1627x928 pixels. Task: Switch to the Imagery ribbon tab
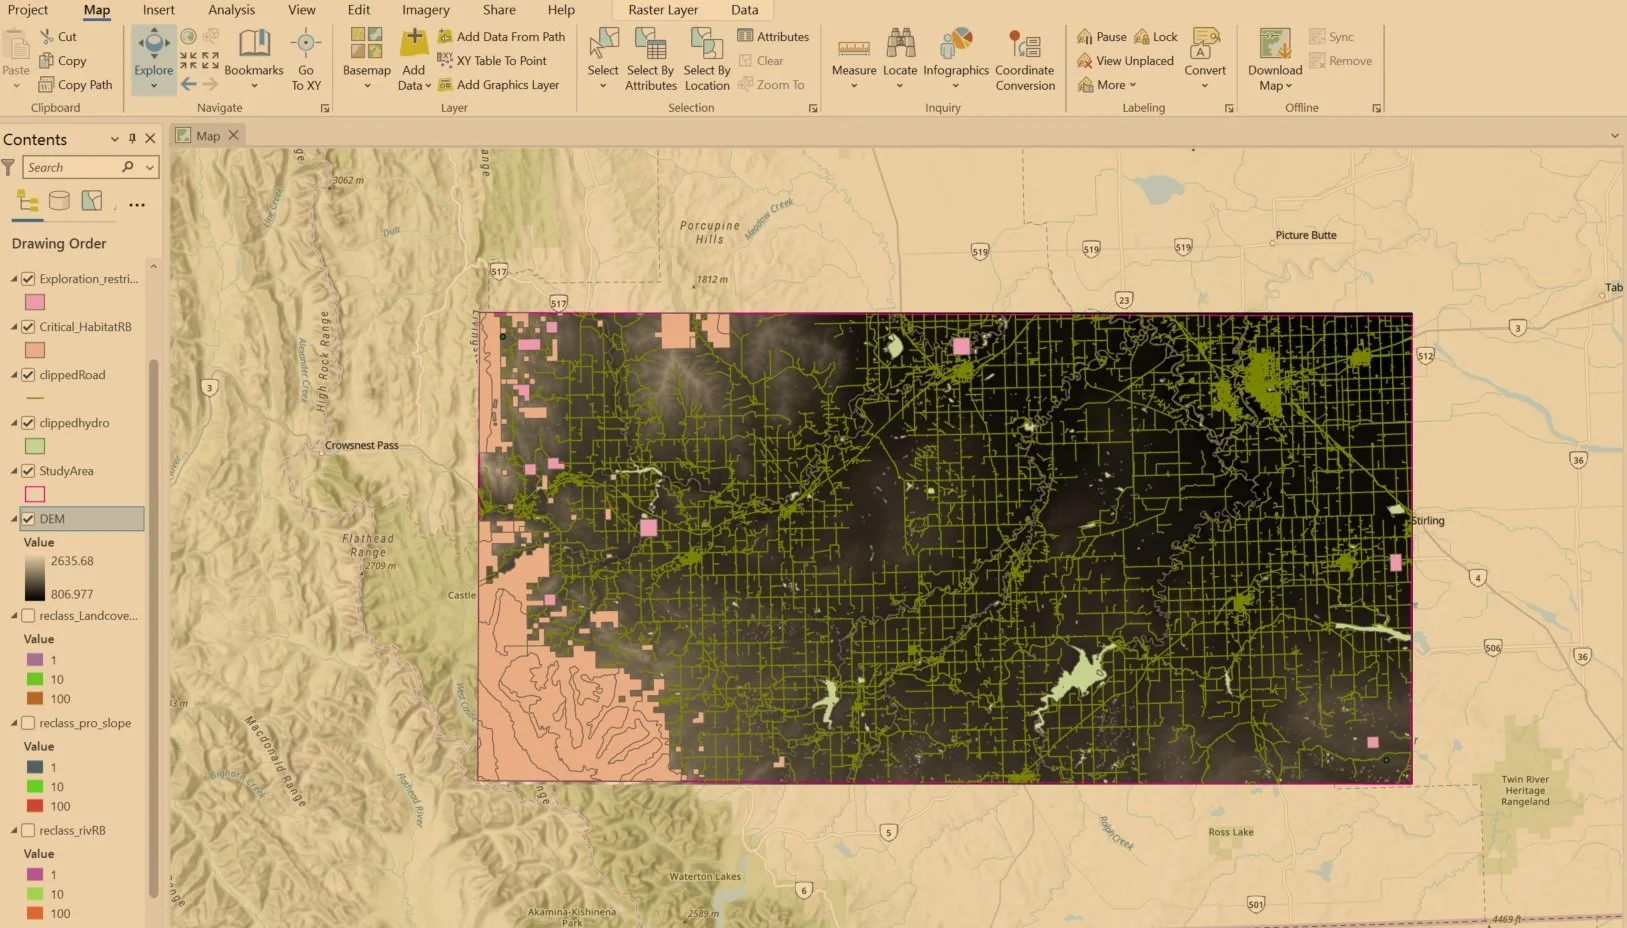point(425,10)
